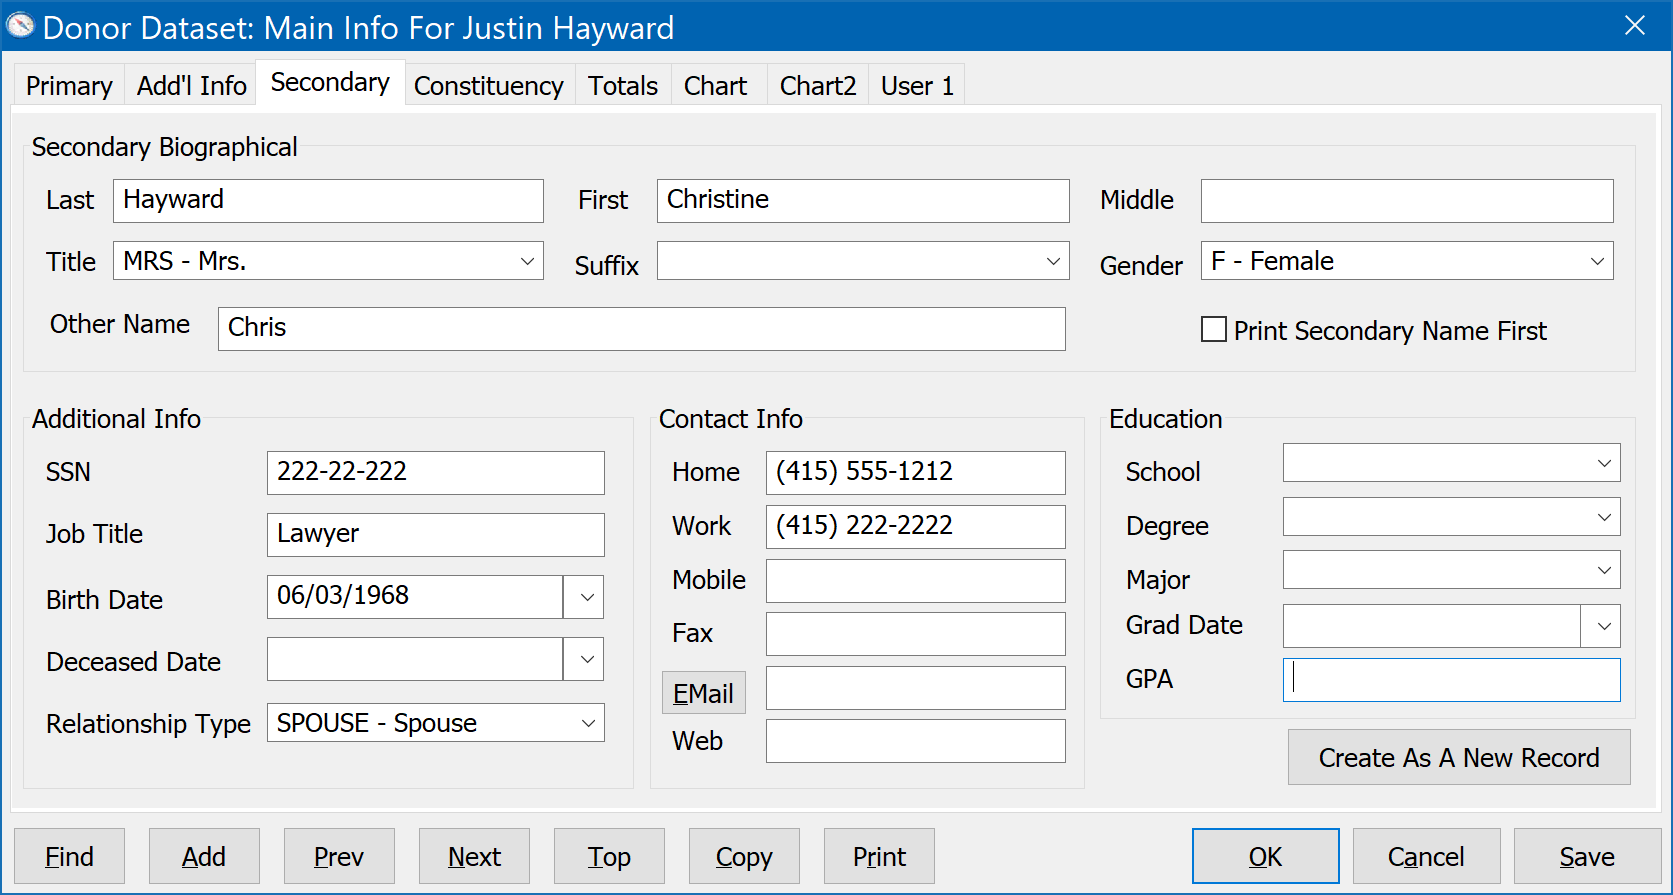
Task: Open the Totals tab
Action: click(x=623, y=86)
